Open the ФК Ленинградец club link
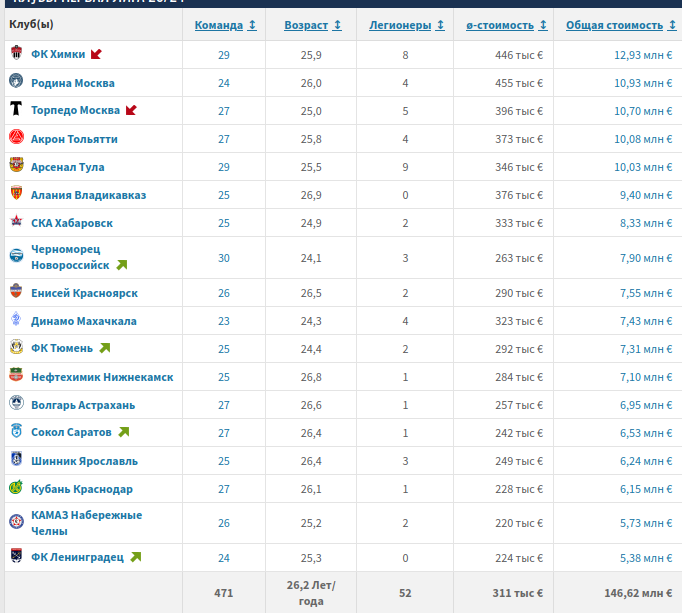This screenshot has width=682, height=613. [77, 557]
